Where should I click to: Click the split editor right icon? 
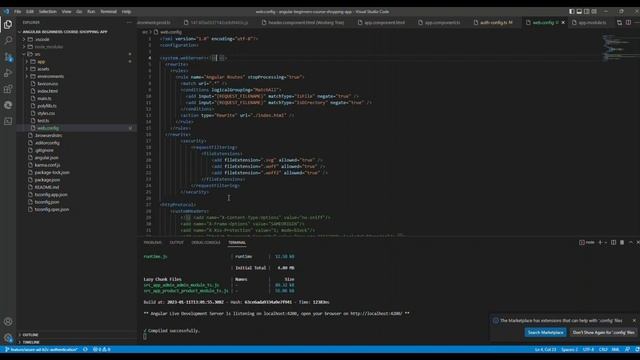pos(629,22)
